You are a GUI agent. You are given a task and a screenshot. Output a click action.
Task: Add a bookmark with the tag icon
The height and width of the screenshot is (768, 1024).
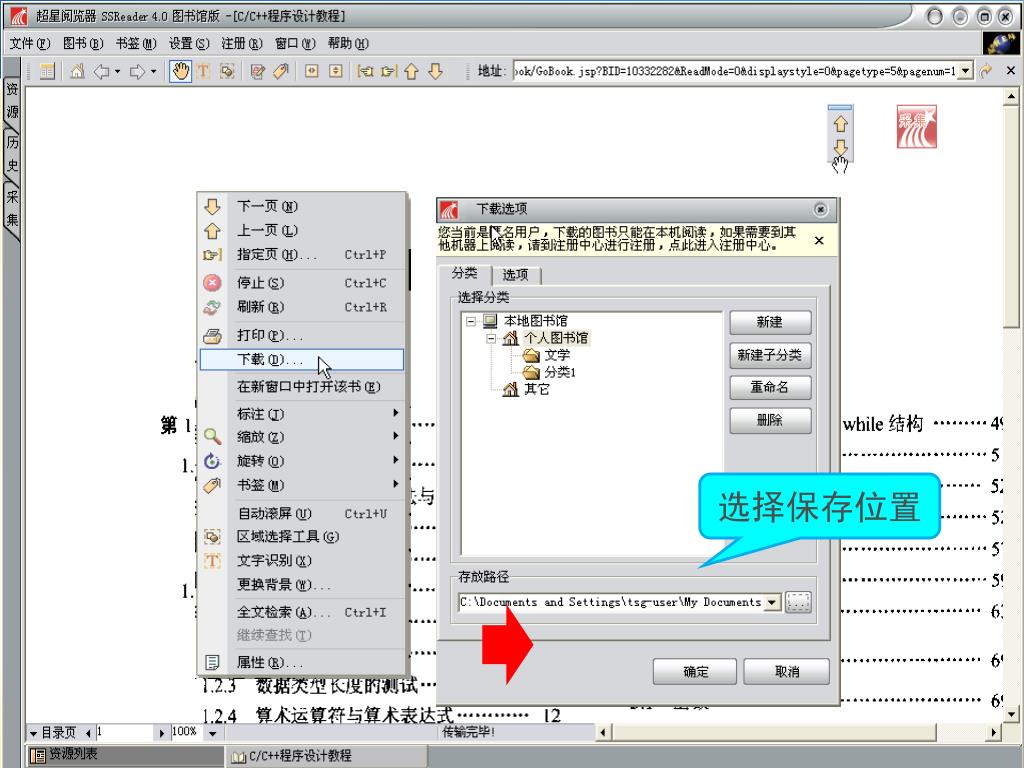(281, 71)
